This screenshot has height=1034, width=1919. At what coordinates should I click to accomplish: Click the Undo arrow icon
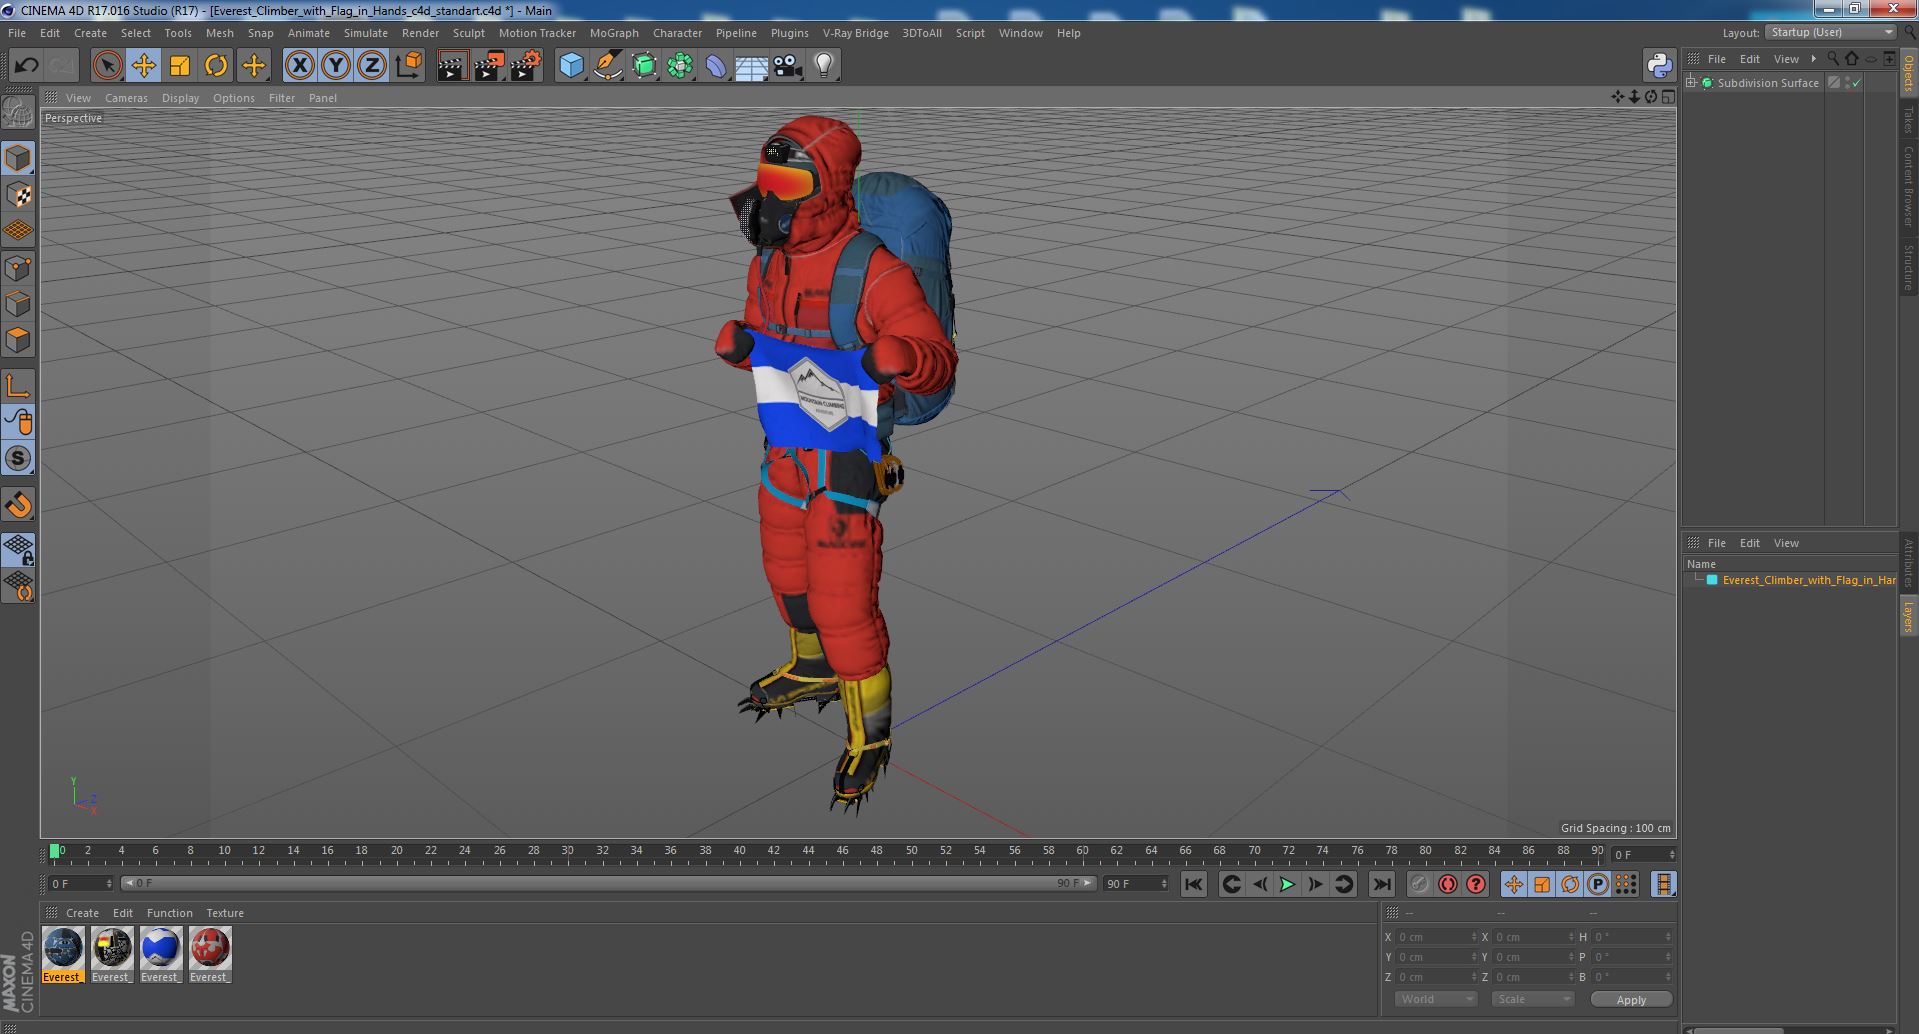[x=26, y=66]
